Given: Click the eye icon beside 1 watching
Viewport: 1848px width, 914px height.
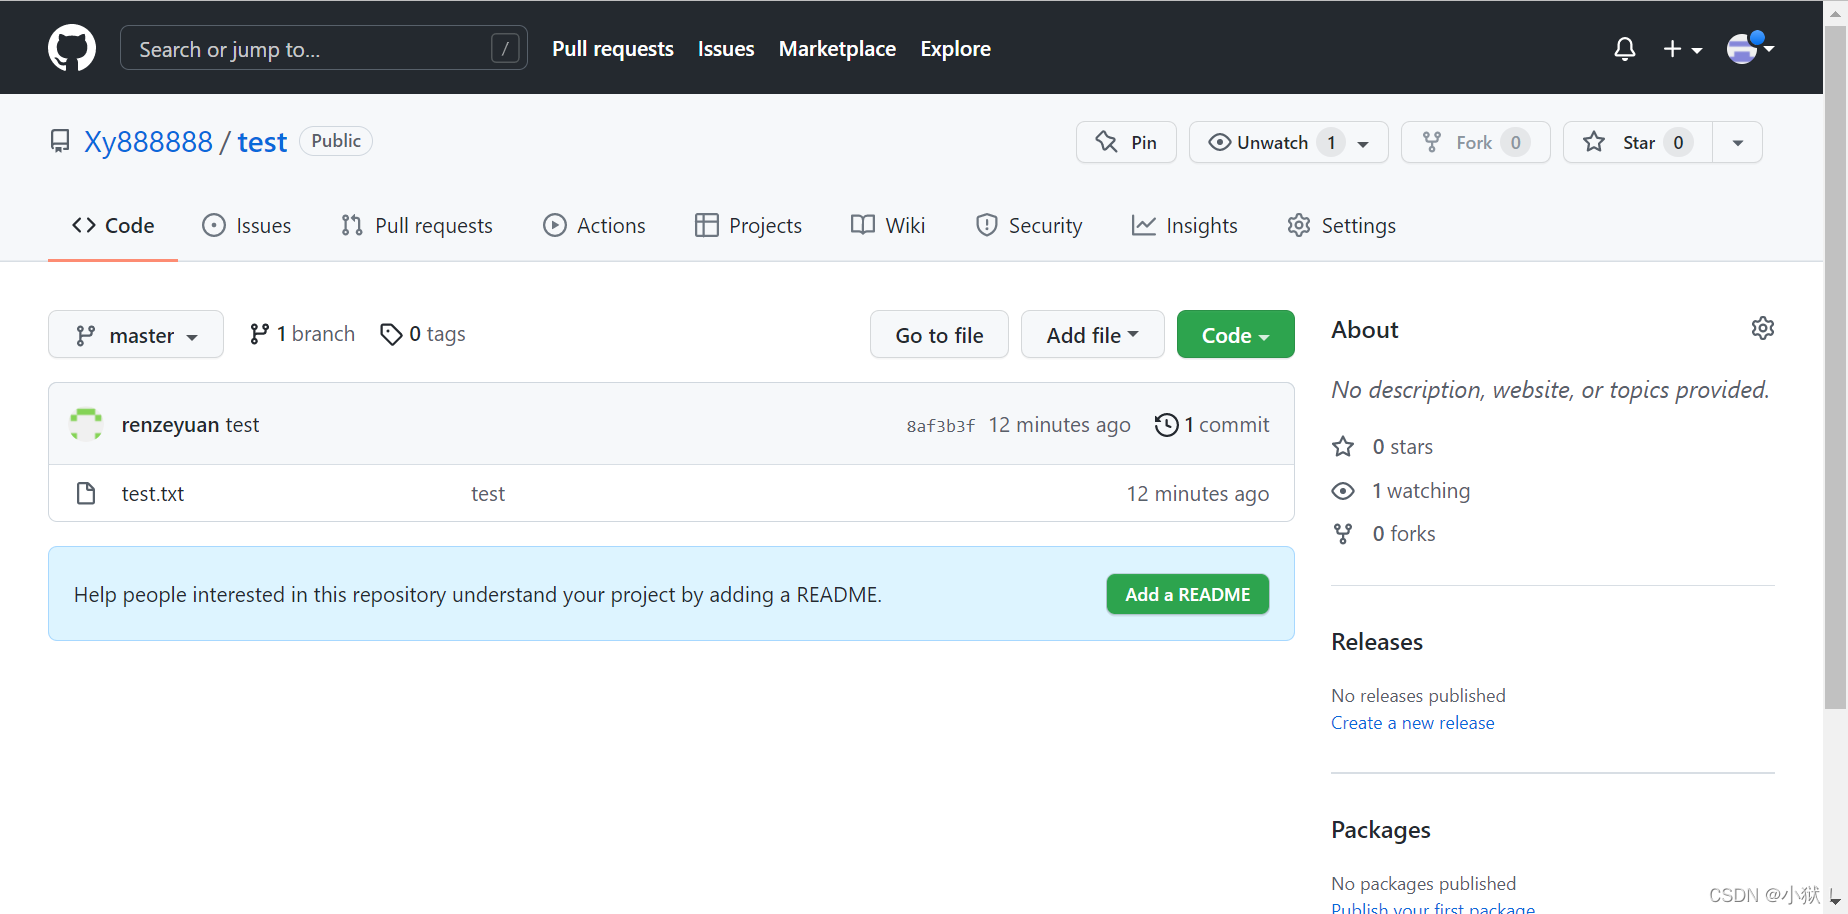Looking at the screenshot, I should pos(1343,491).
